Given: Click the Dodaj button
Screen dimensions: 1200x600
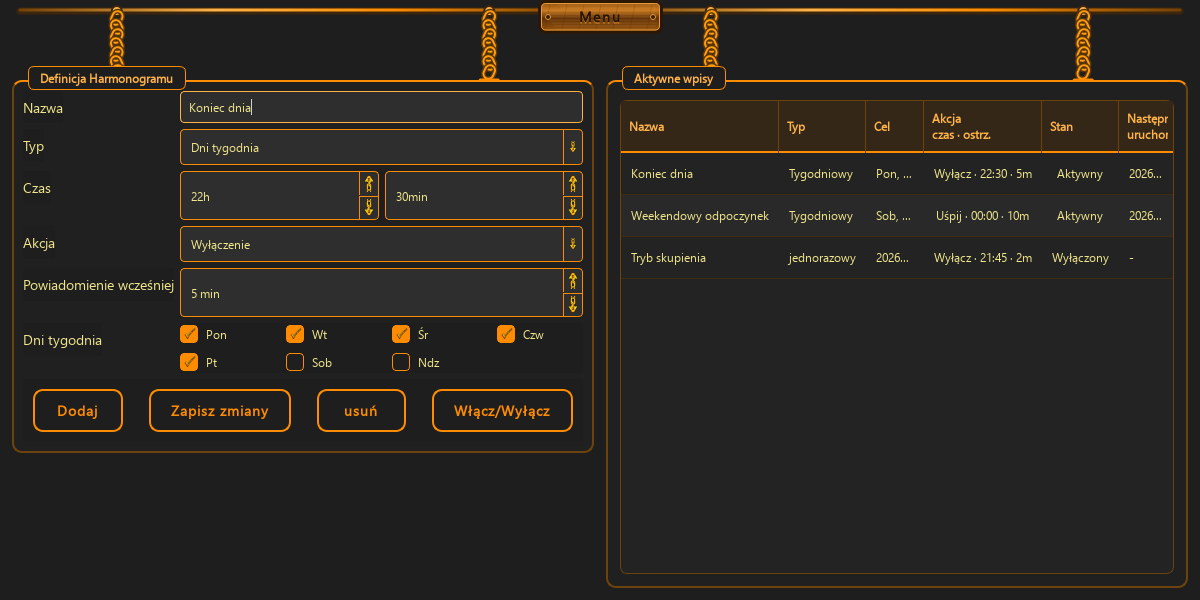Looking at the screenshot, I should pos(78,411).
